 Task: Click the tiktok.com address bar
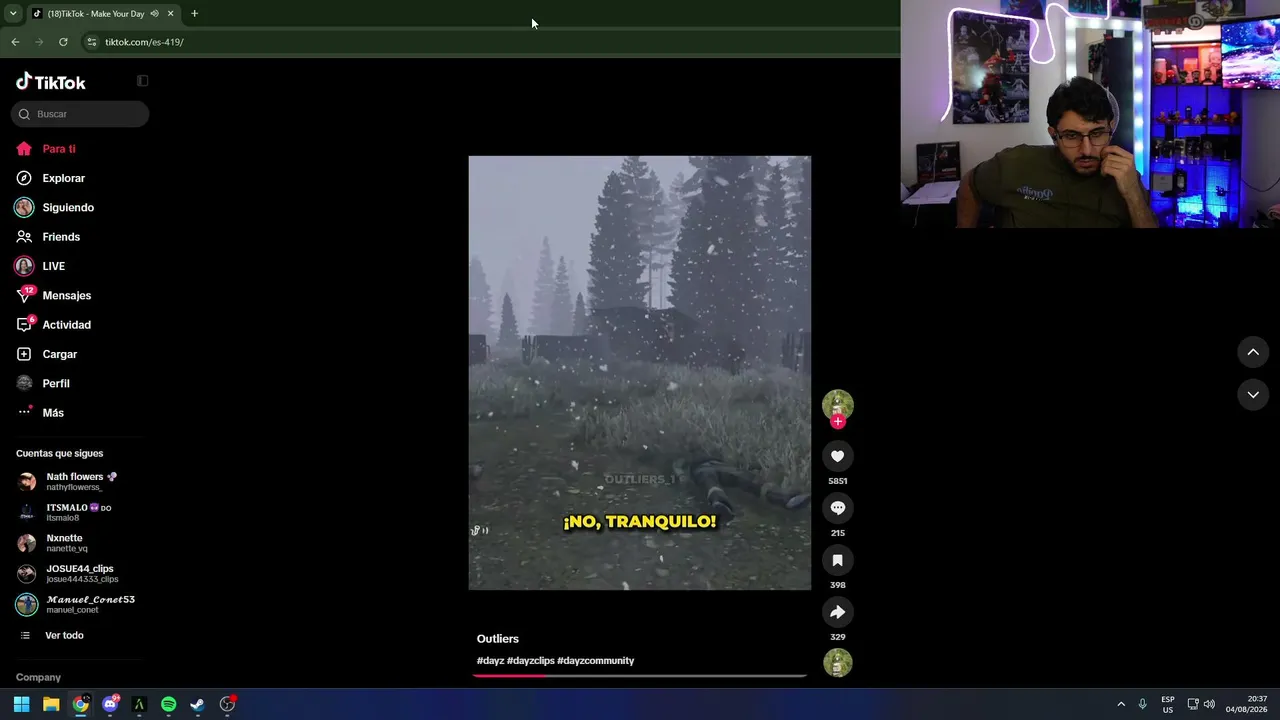pos(490,42)
